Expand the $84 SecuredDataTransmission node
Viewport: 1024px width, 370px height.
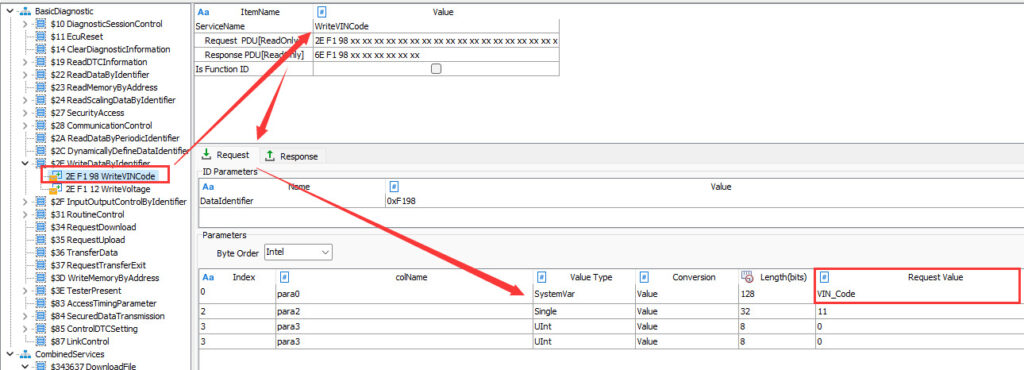25,316
